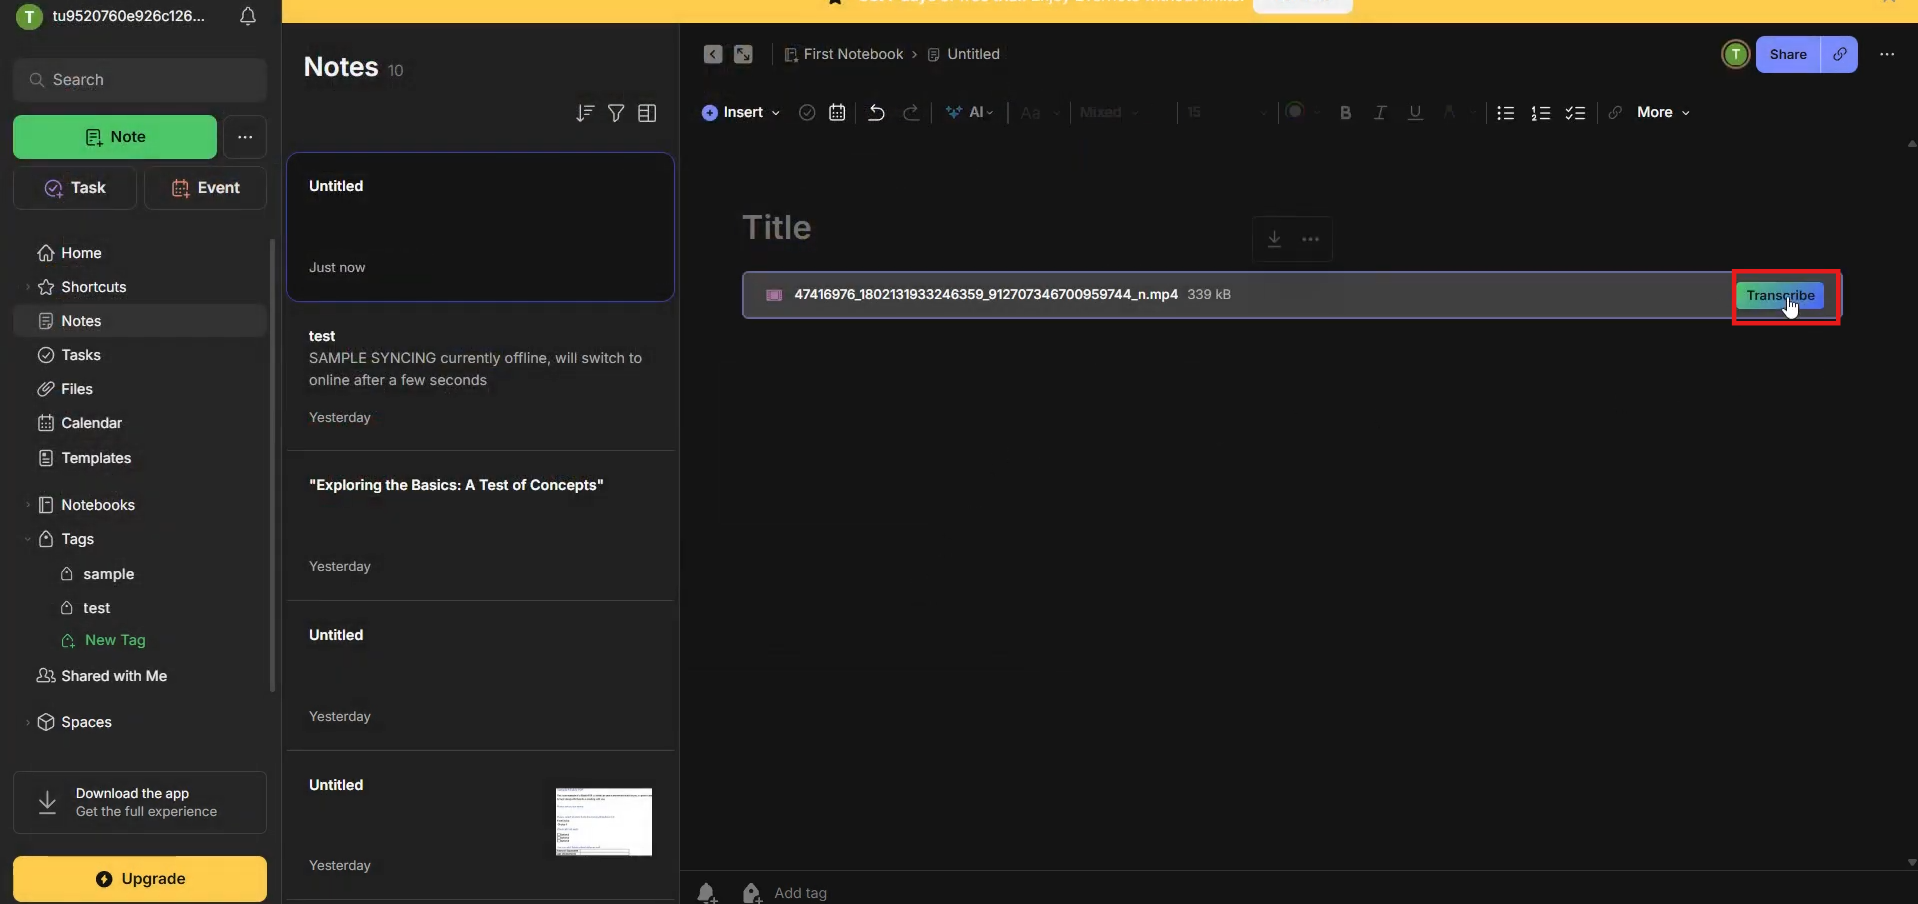Click the Upgrade button
This screenshot has width=1918, height=904.
pyautogui.click(x=140, y=879)
